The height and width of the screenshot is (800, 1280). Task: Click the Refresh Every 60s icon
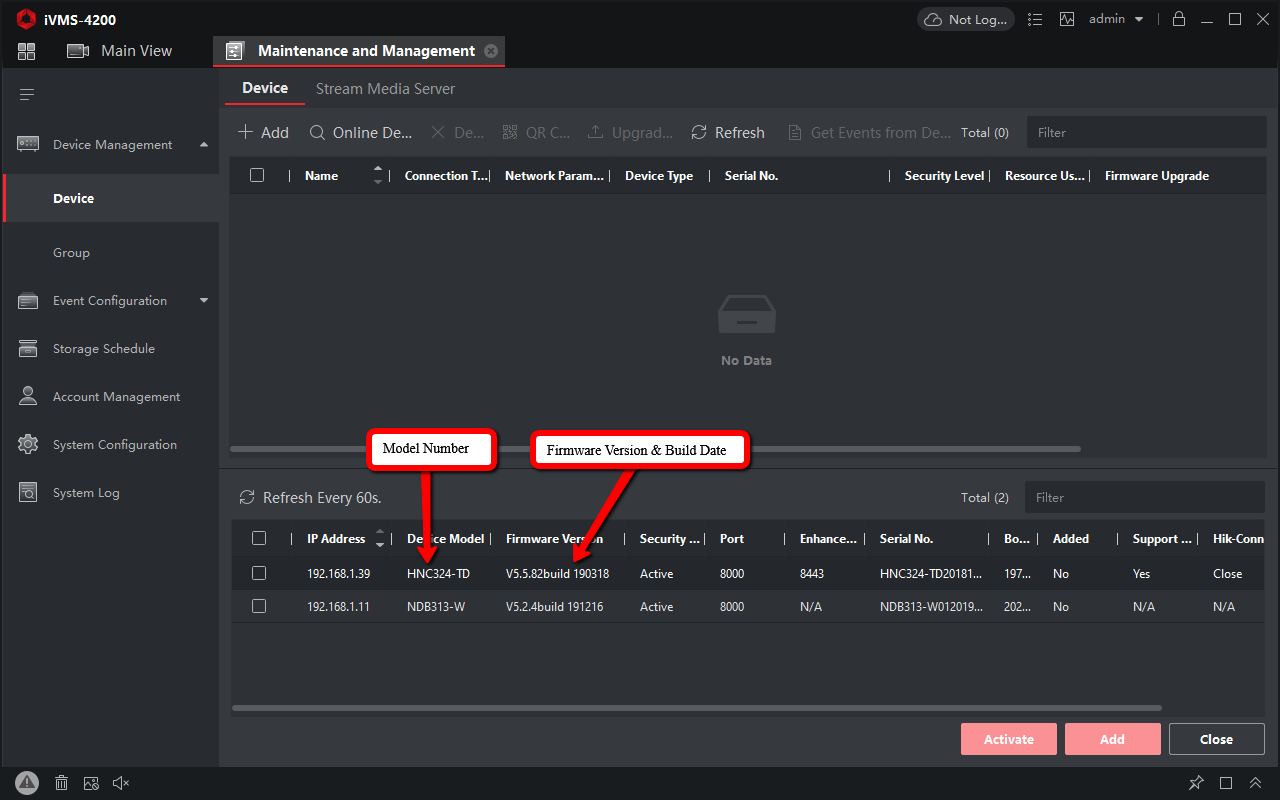tap(246, 498)
